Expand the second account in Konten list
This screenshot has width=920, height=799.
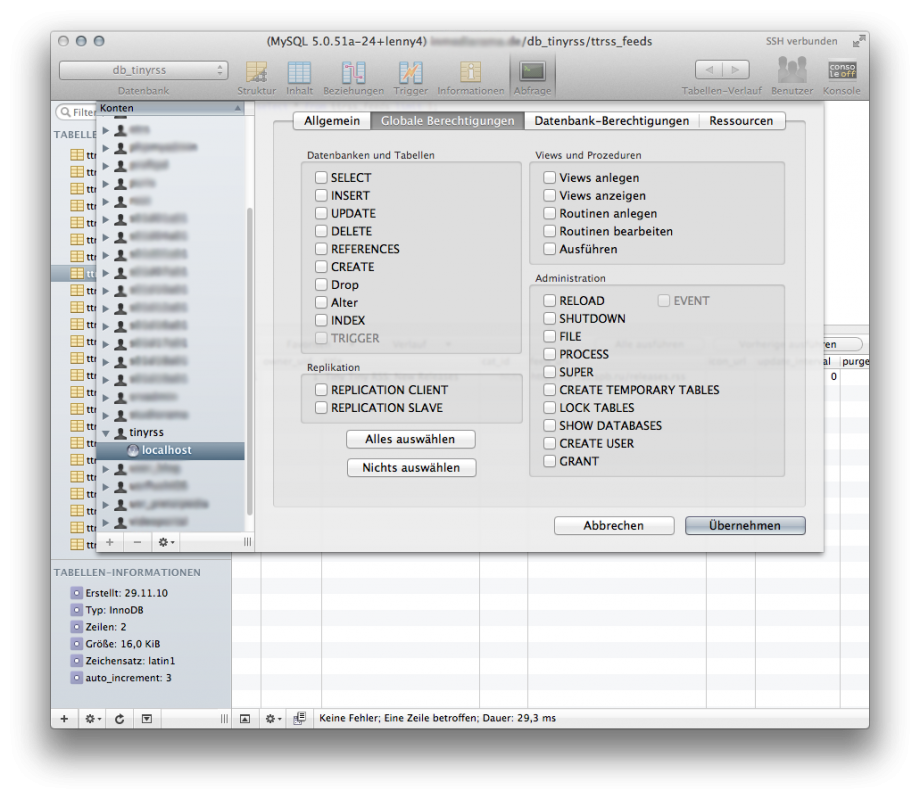(106, 148)
